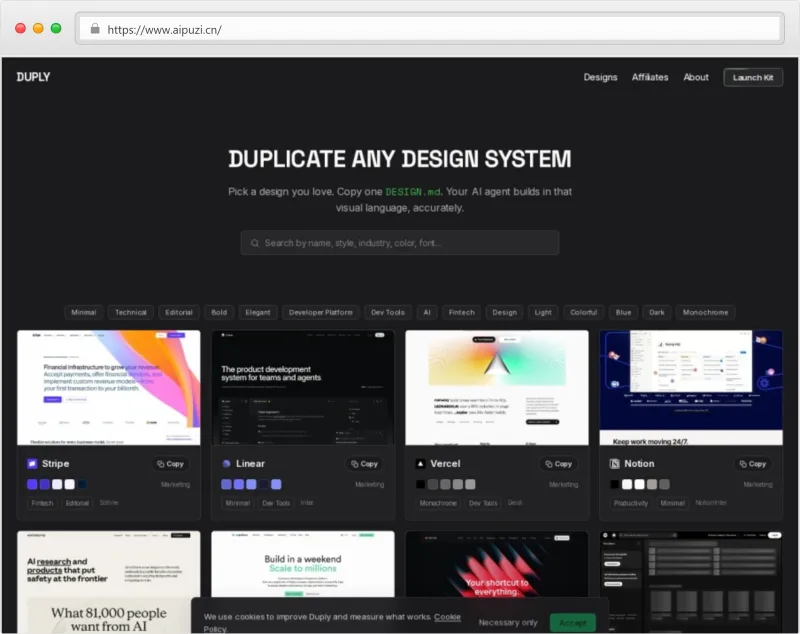The width and height of the screenshot is (800, 634).
Task: Filter by Light tag
Action: 543,312
